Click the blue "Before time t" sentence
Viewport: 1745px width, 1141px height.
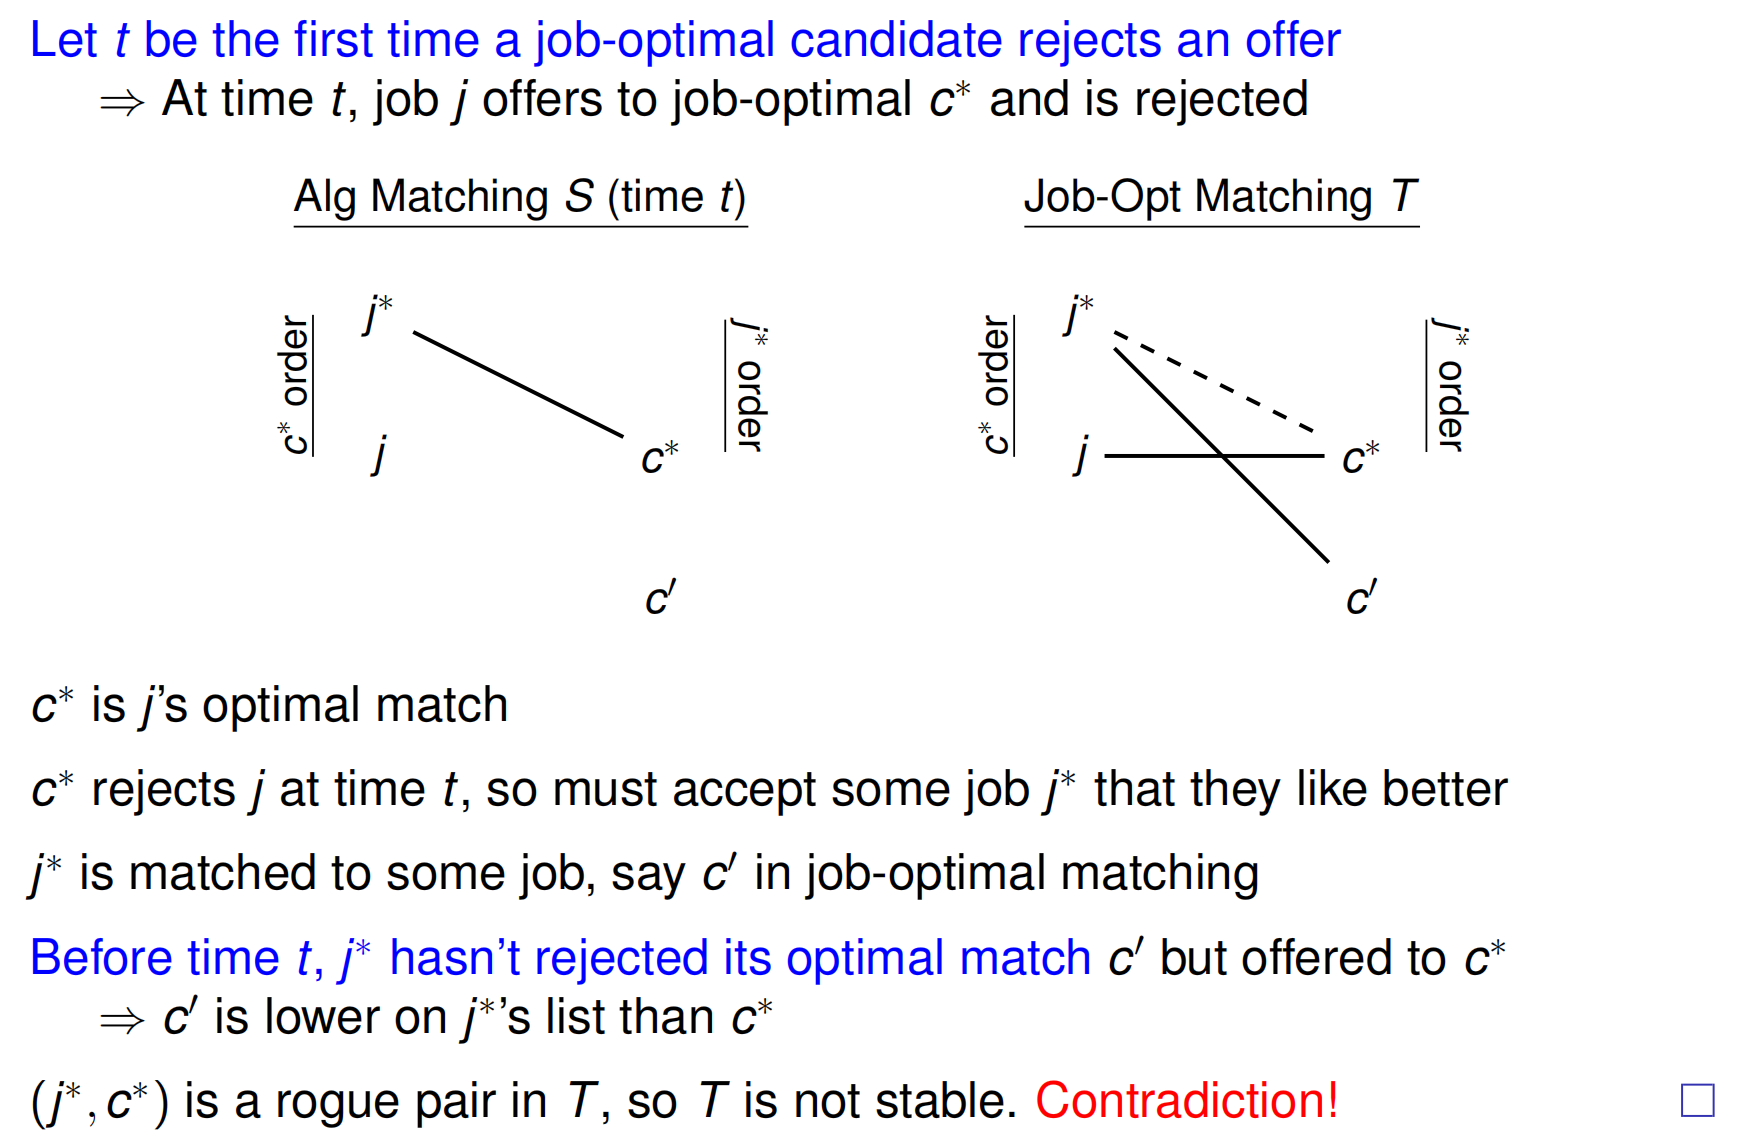[560, 958]
